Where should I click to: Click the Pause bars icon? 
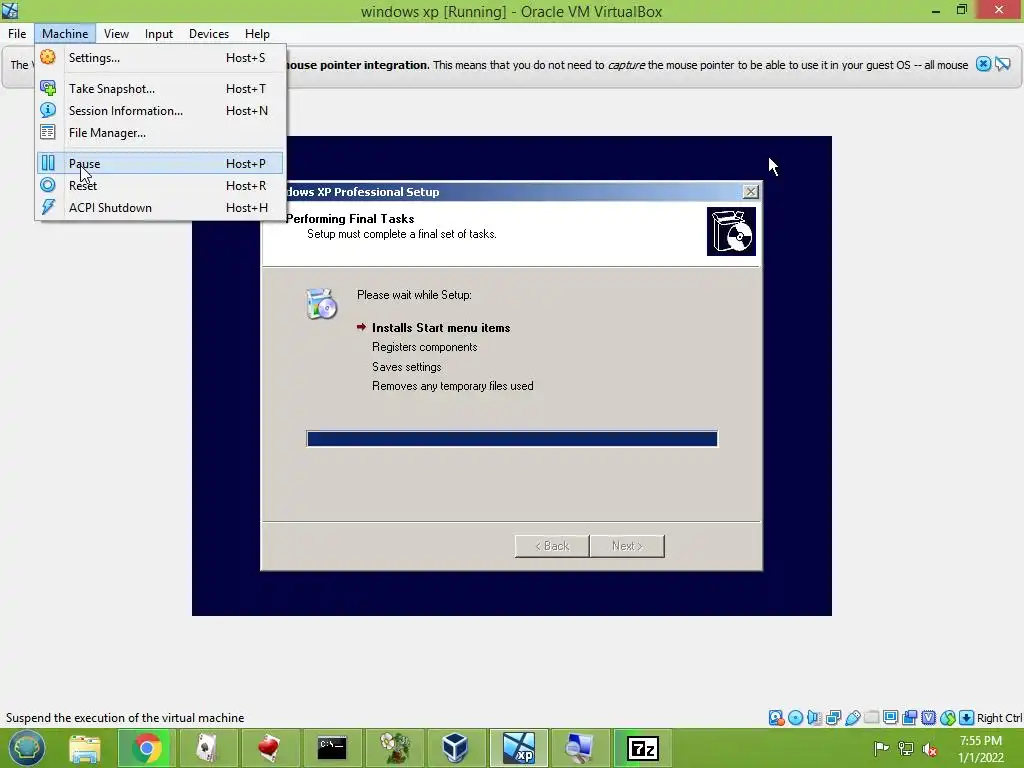(48, 163)
